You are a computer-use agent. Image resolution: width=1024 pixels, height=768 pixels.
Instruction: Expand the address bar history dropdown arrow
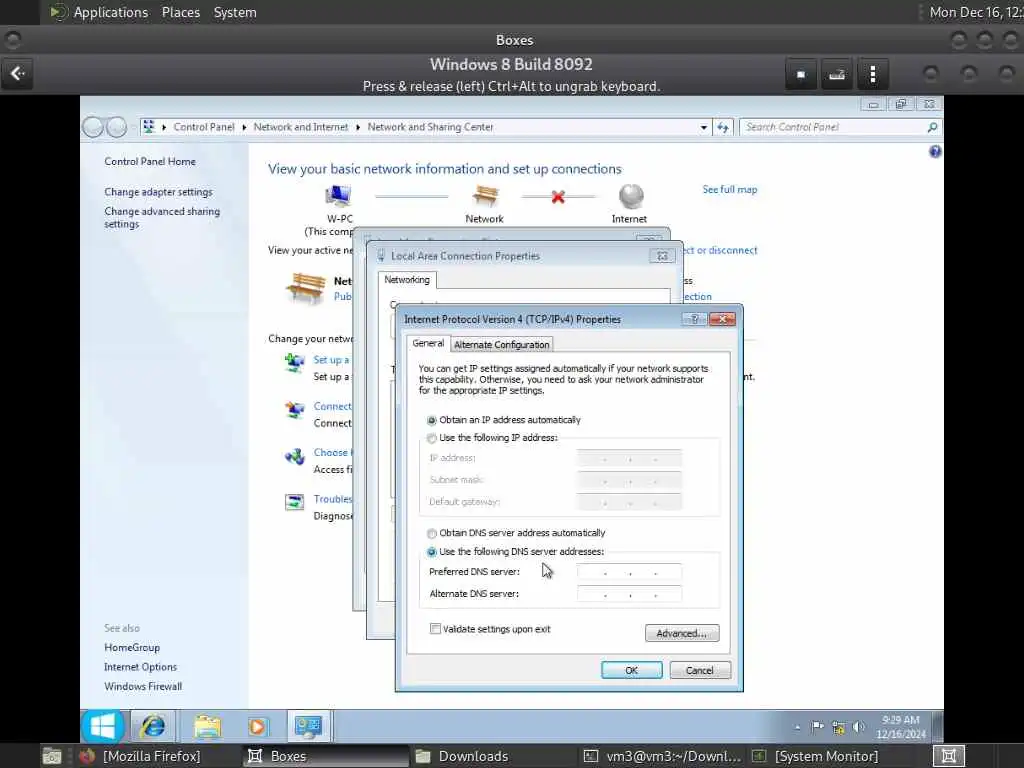704,127
